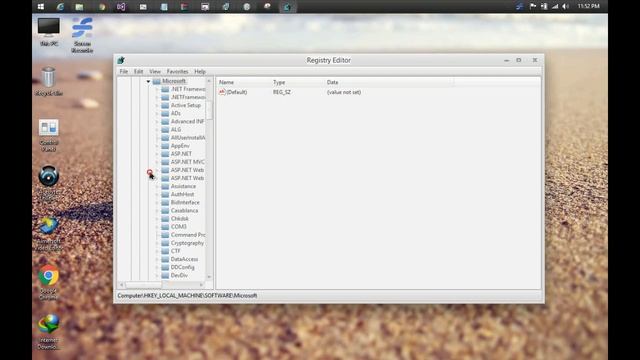
Task: Select the (Default) value name
Action: pos(237,92)
